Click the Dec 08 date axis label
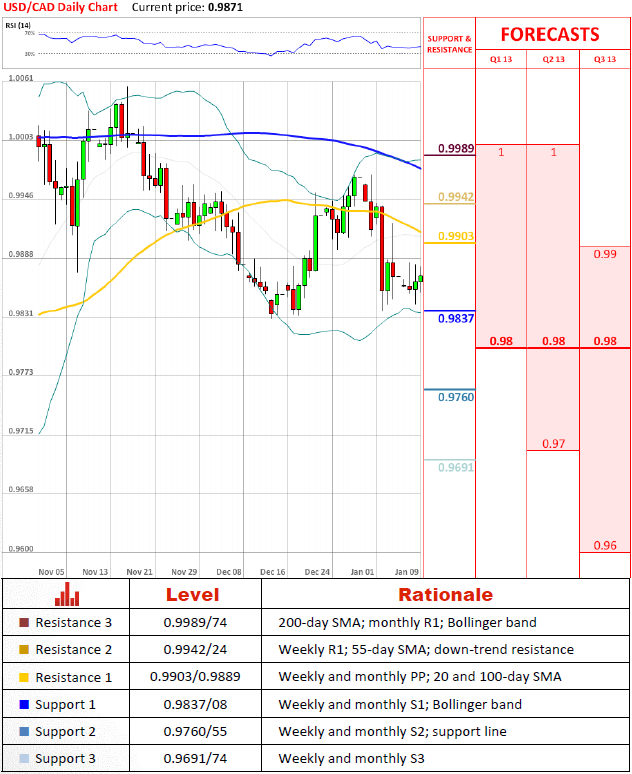The height and width of the screenshot is (774, 632). [229, 572]
